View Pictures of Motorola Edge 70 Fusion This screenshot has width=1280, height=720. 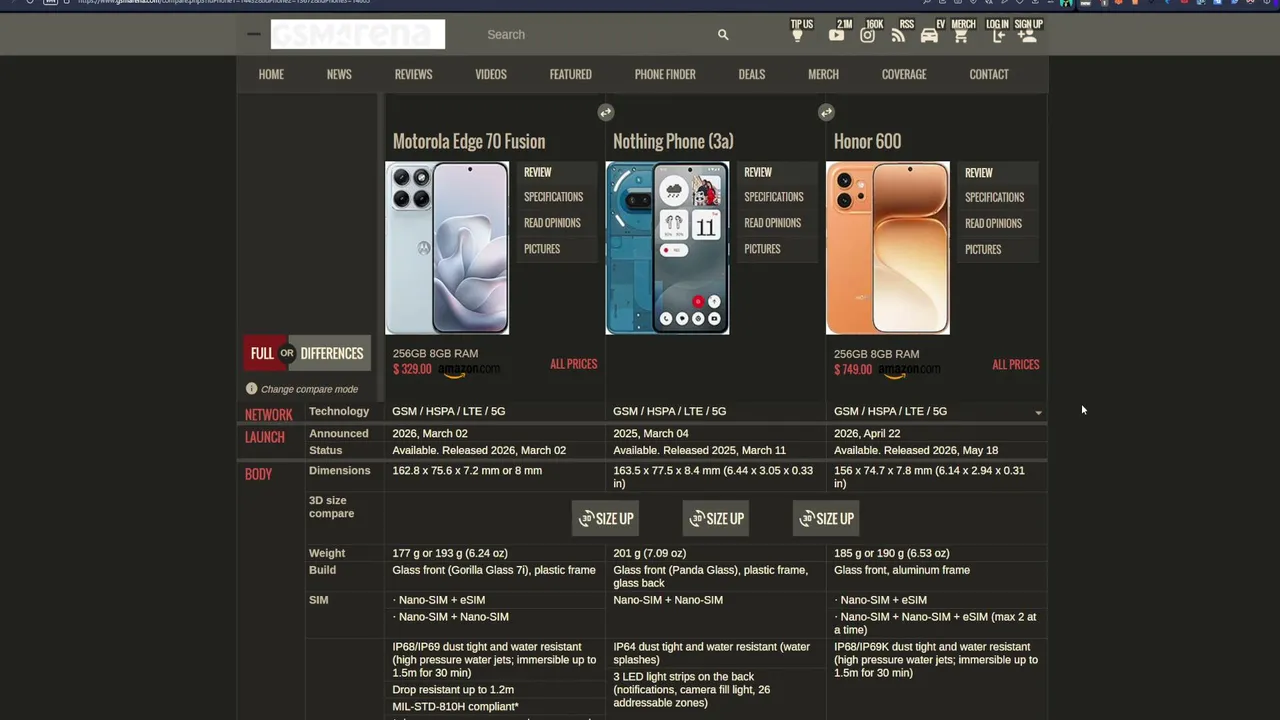[542, 249]
